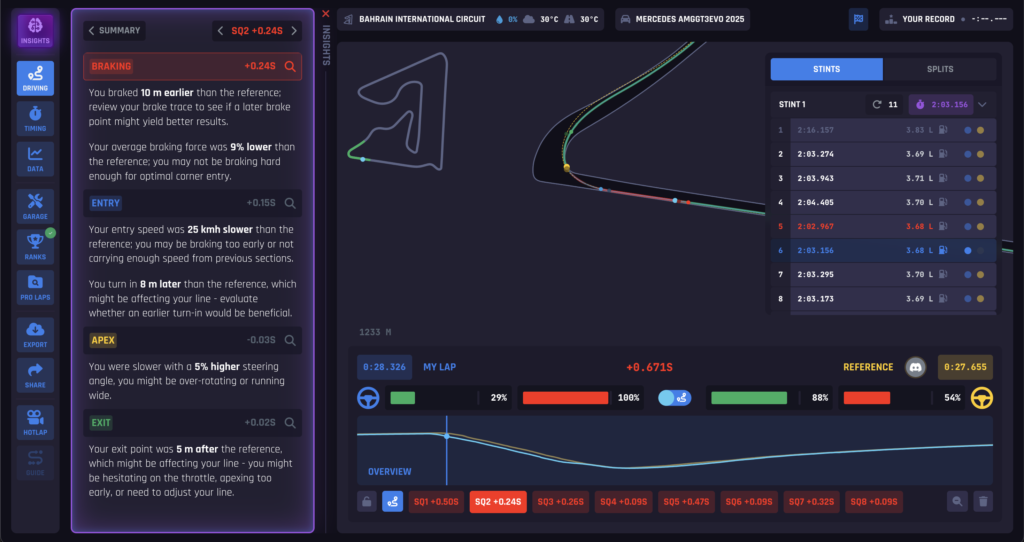Open the Ranks trophy section

coord(35,247)
